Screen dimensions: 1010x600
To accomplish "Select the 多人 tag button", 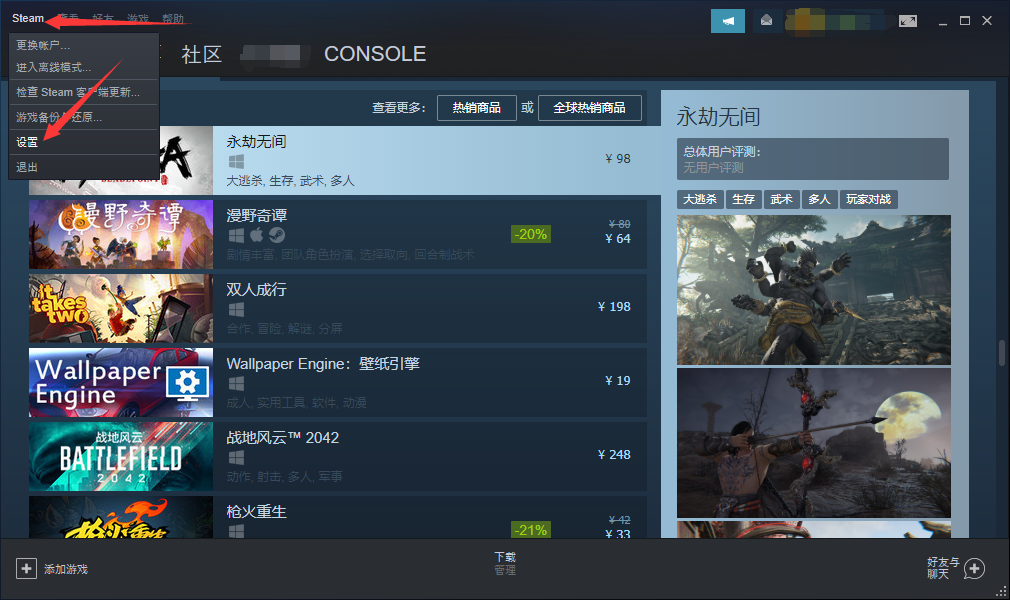I will [819, 200].
